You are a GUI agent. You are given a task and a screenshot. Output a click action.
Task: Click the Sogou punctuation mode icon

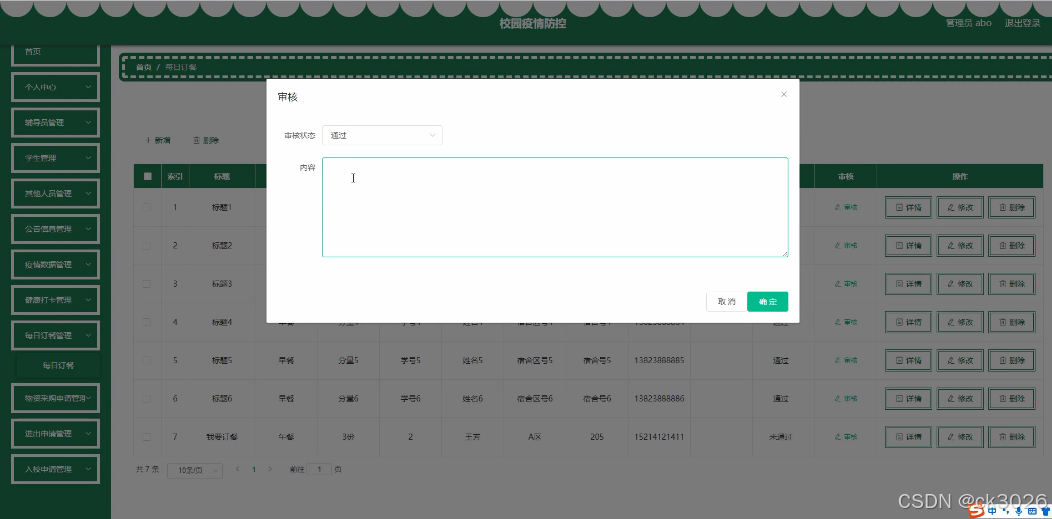coord(1006,511)
